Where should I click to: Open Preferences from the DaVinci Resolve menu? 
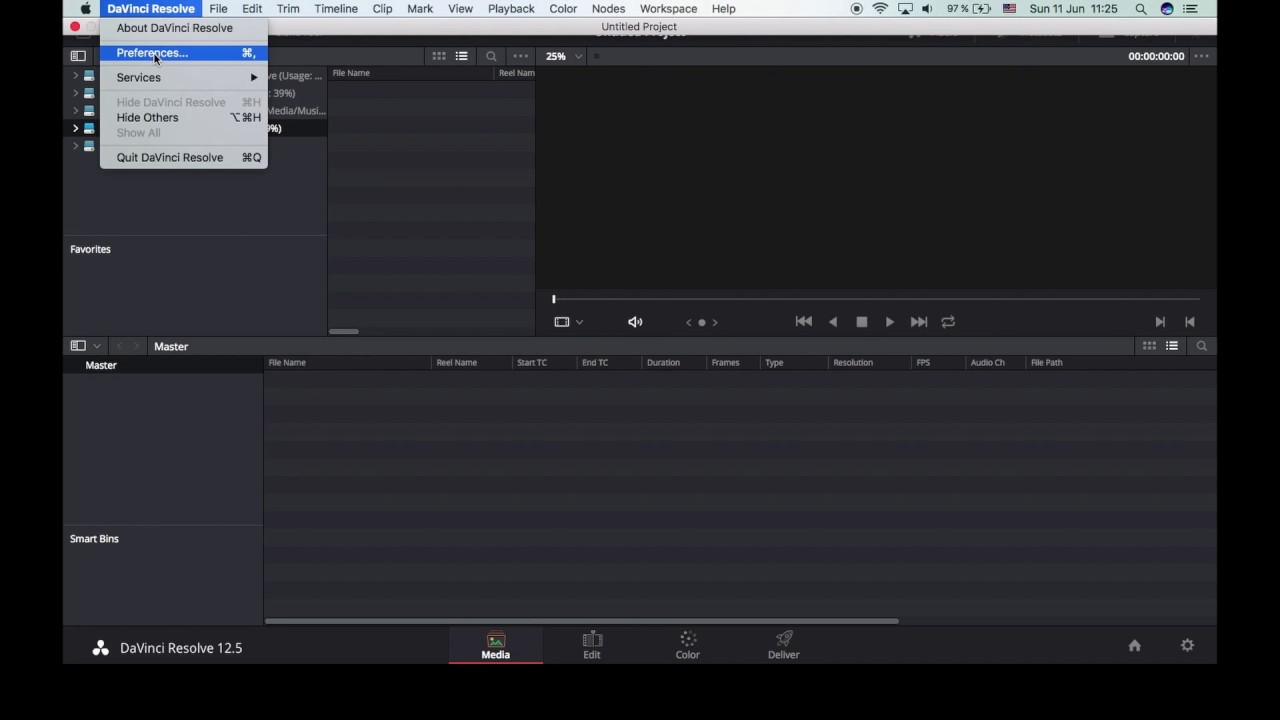[152, 53]
